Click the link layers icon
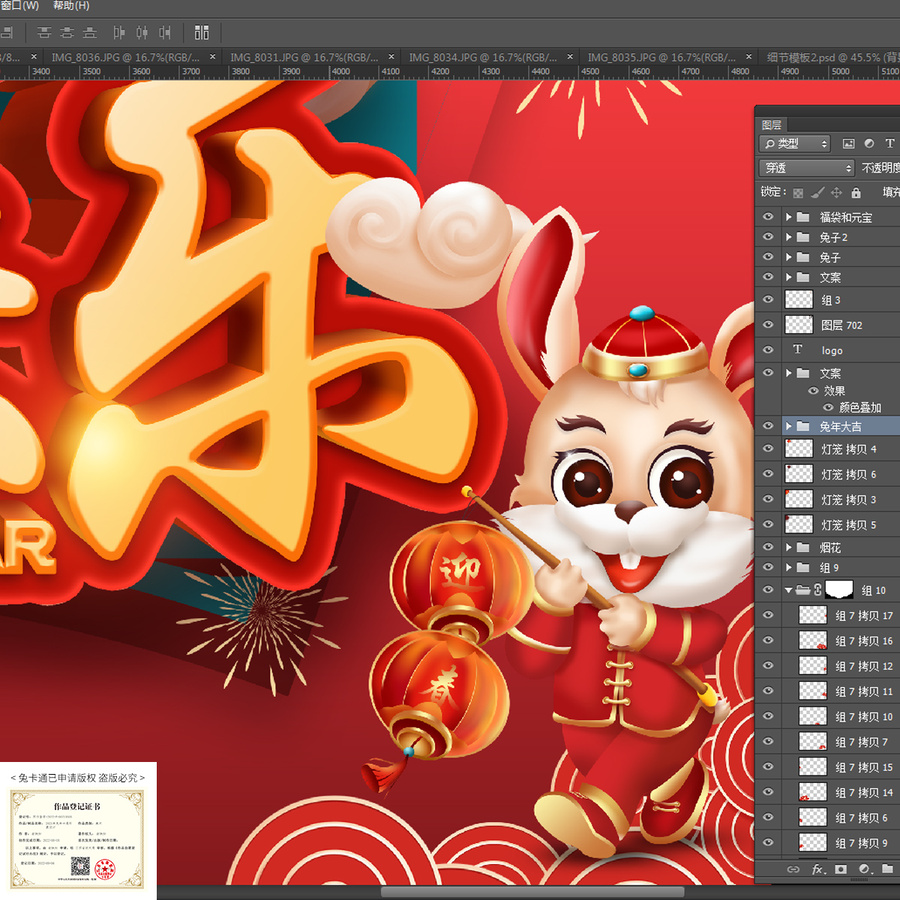 tap(793, 869)
